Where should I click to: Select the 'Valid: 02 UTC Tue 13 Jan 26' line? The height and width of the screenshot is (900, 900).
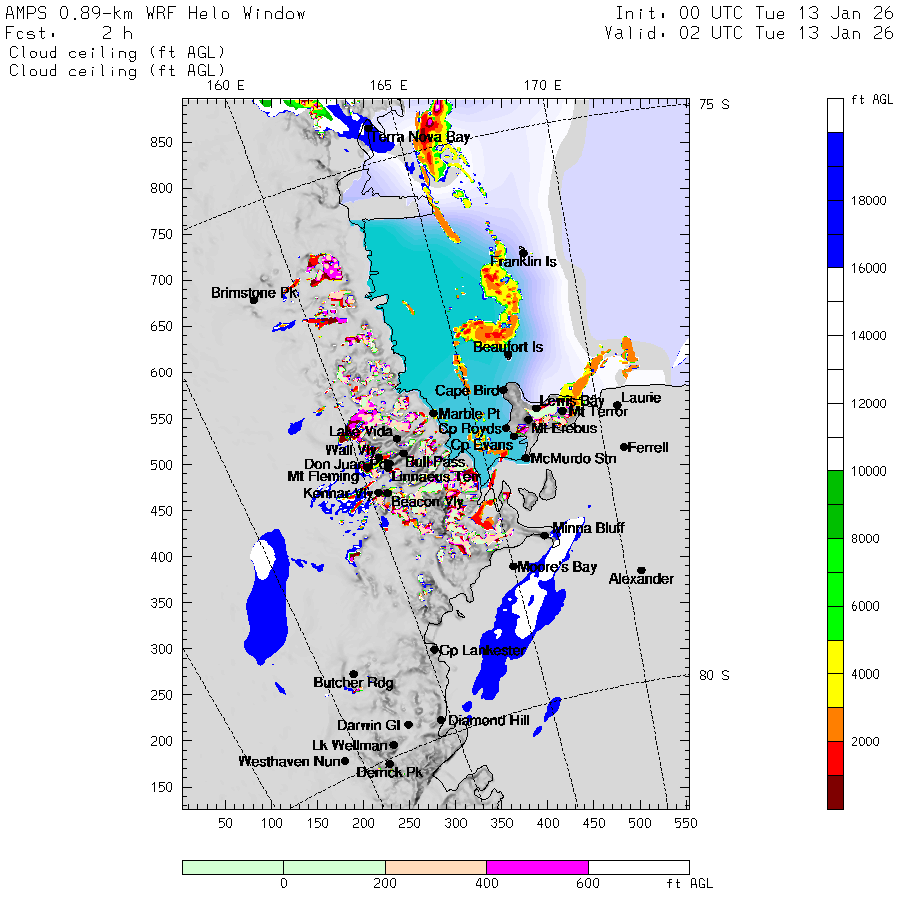749,33
